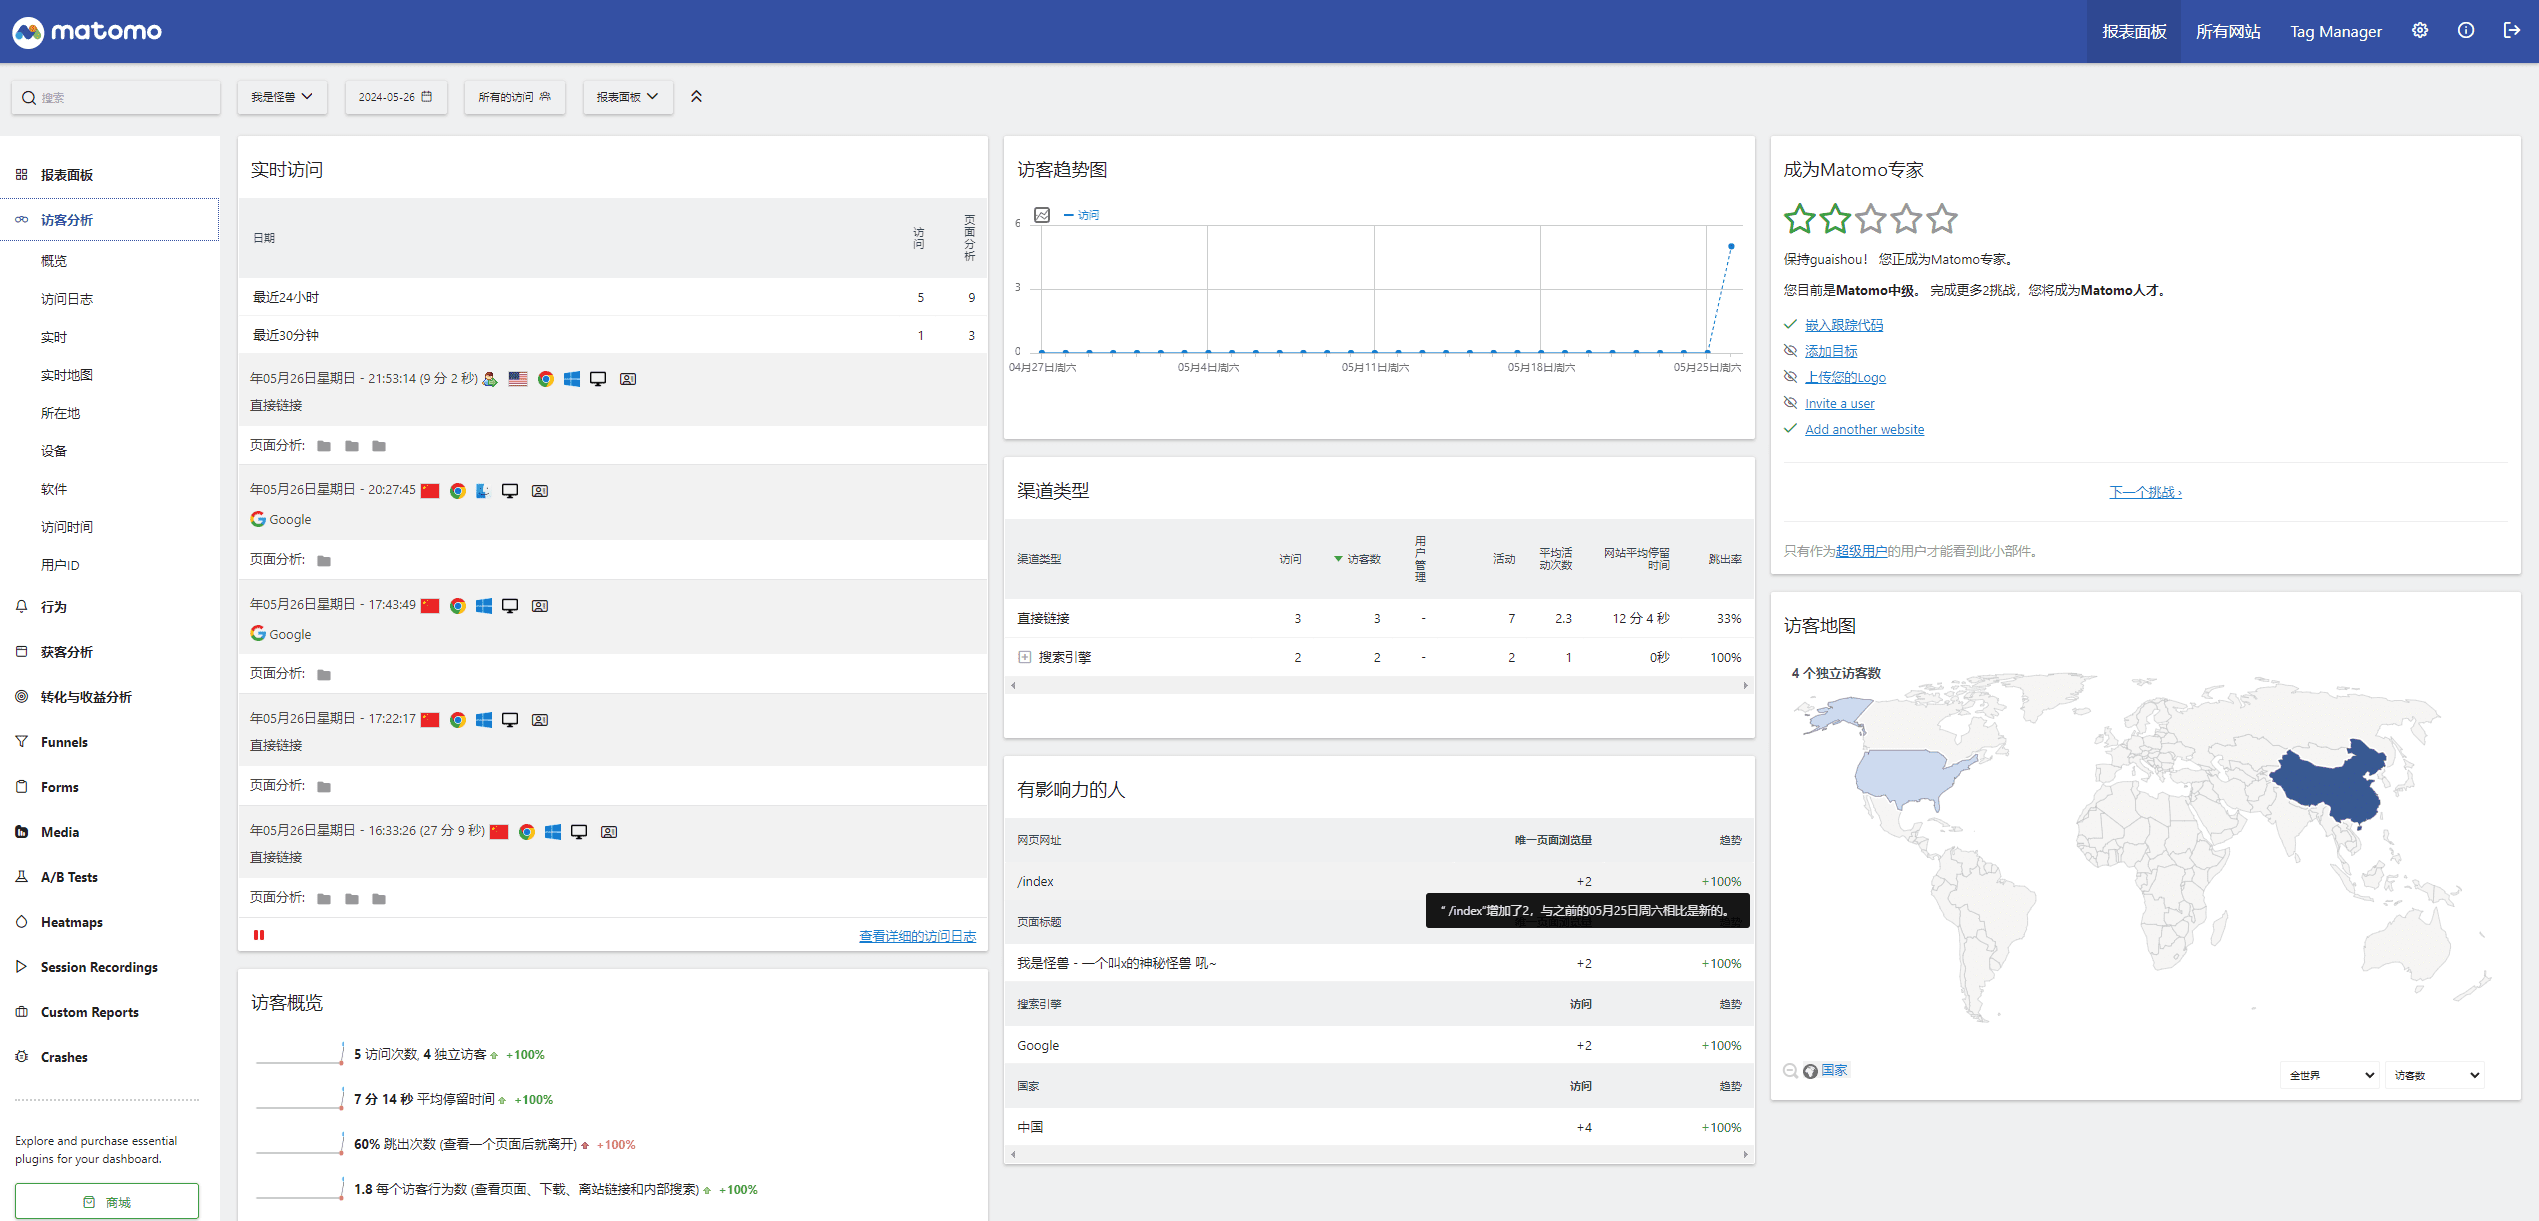Pause the real-time visits live update
2539x1221 pixels.
click(x=259, y=935)
